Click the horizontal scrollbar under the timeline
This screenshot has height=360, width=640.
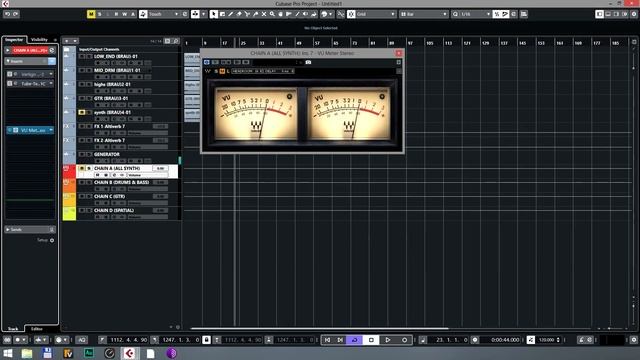pyautogui.click(x=319, y=328)
